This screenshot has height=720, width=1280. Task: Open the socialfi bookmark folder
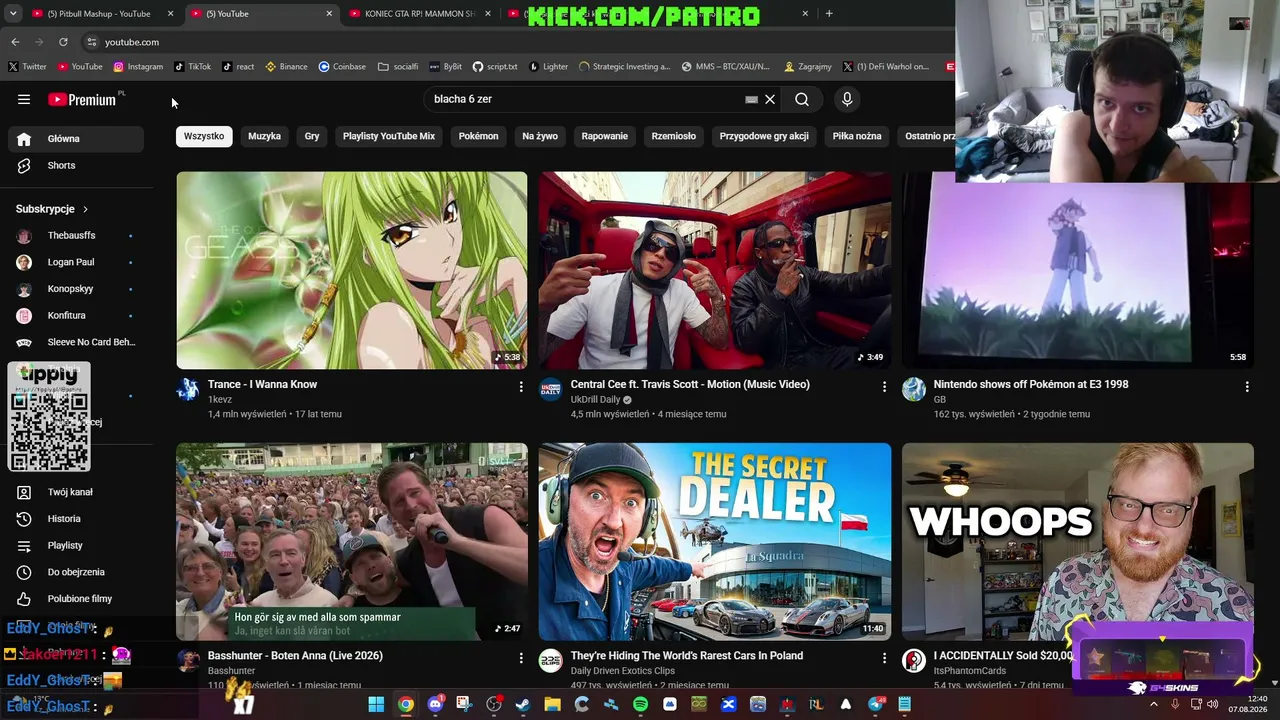click(x=398, y=67)
